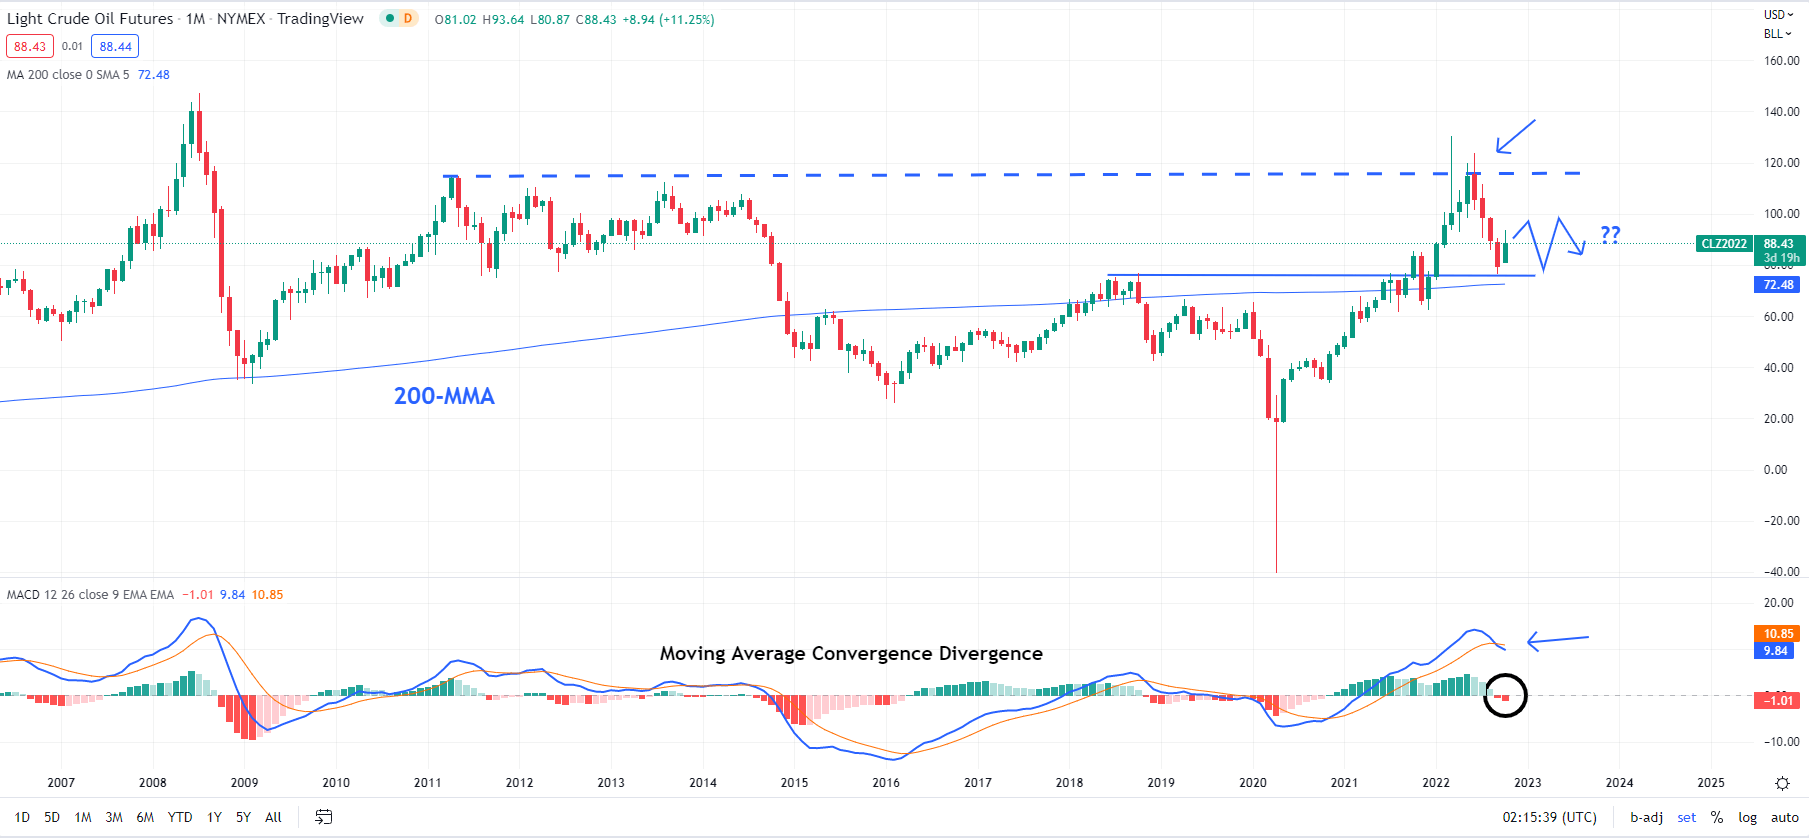Click the CLZ2022 price label tag
This screenshot has width=1809, height=838.
coord(1724,243)
